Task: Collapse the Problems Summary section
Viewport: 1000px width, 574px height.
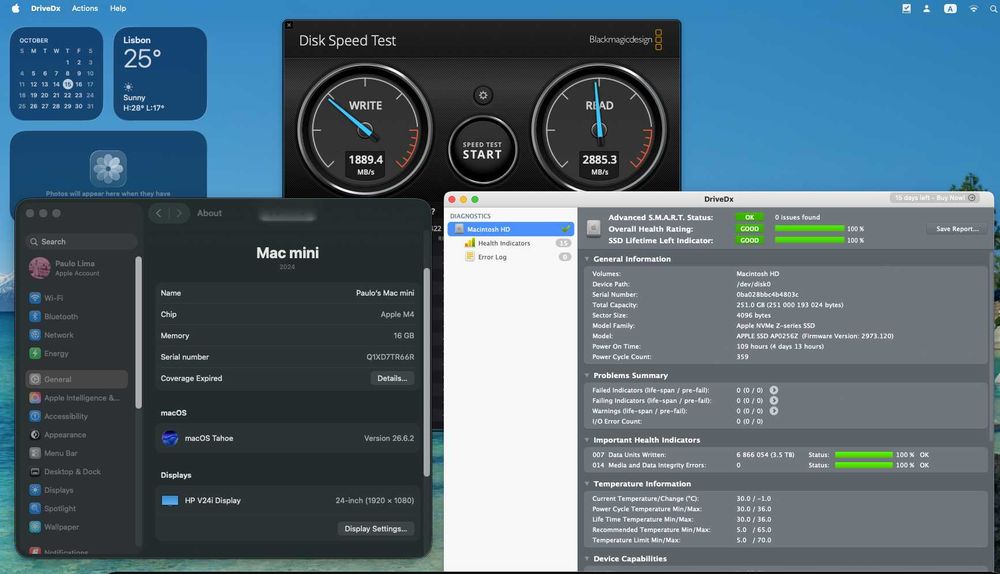Action: (x=587, y=375)
